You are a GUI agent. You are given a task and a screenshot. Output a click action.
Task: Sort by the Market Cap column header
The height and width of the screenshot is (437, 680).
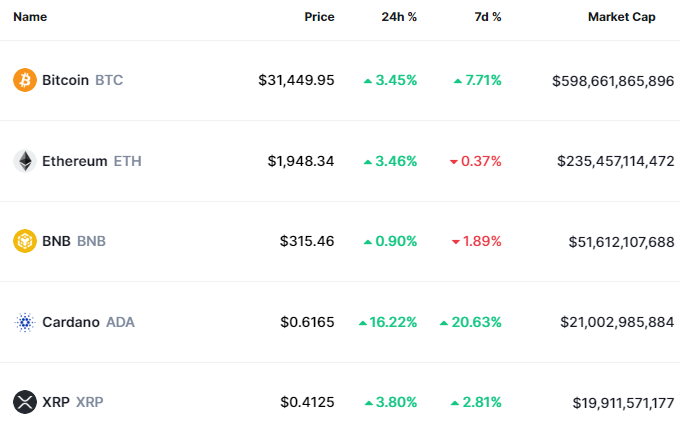coord(621,17)
